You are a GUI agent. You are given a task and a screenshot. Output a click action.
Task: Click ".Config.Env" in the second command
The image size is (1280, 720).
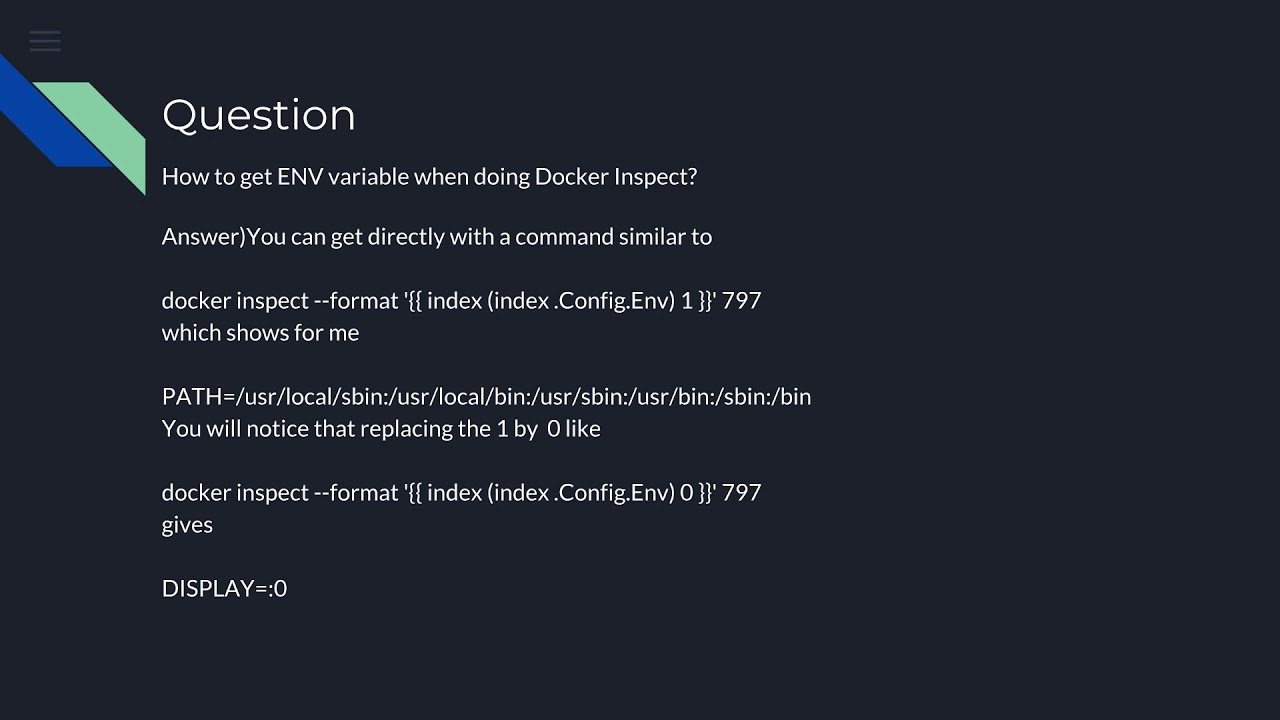614,493
